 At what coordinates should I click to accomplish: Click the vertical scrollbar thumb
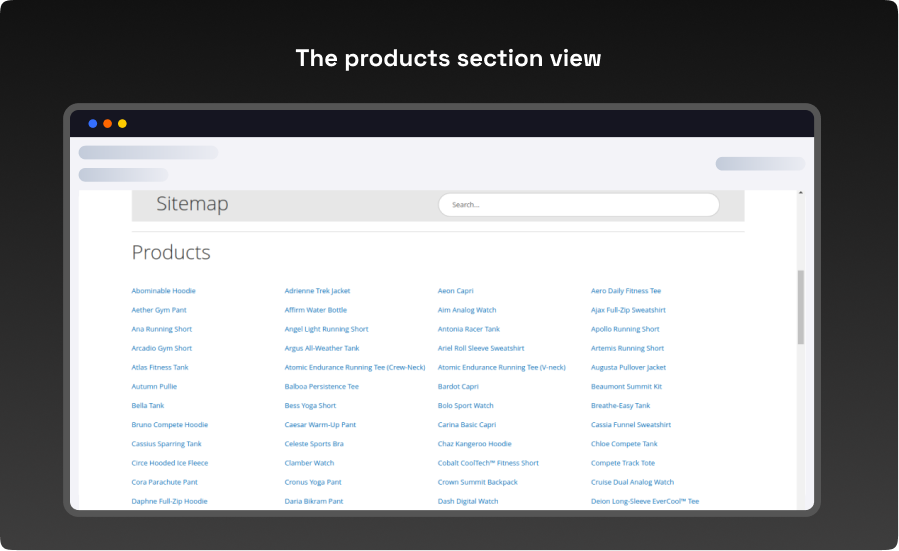coord(800,306)
